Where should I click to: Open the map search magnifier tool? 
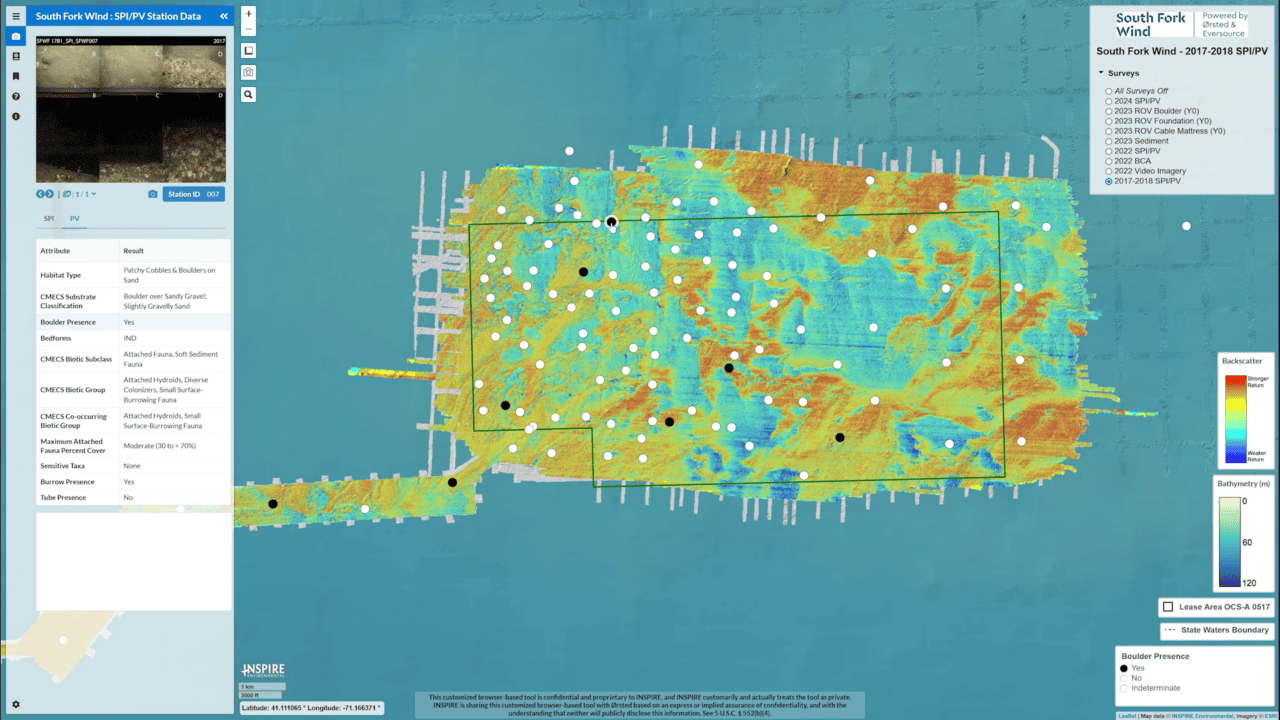coord(249,94)
